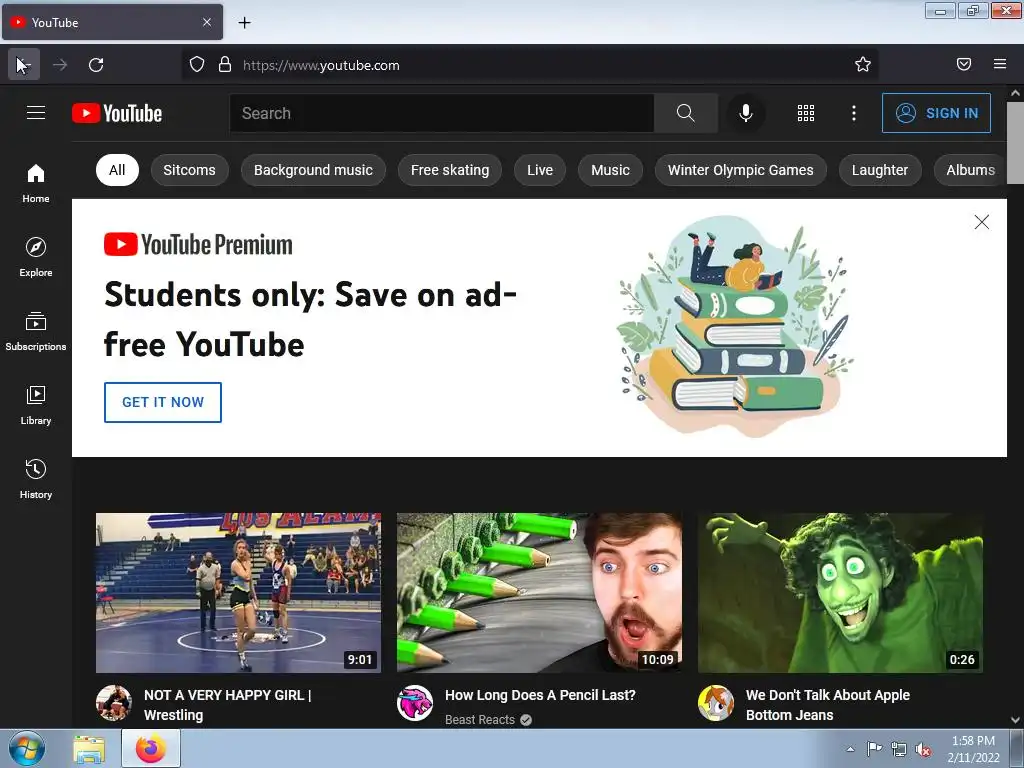The image size is (1024, 768).
Task: Show site security lock info
Action: coord(225,64)
